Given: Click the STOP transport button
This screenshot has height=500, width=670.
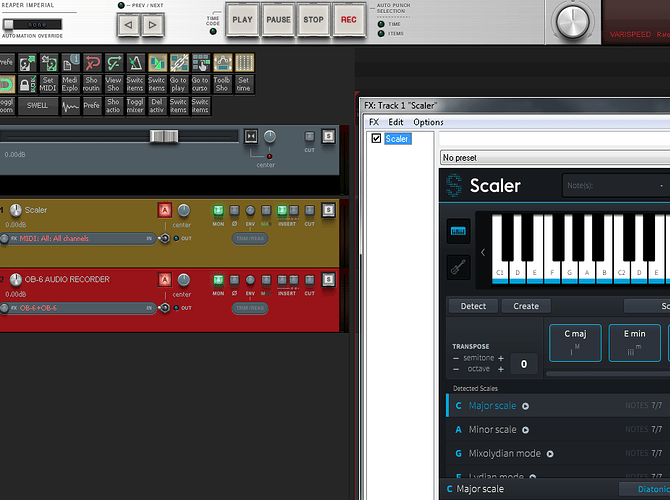Looking at the screenshot, I should (313, 20).
